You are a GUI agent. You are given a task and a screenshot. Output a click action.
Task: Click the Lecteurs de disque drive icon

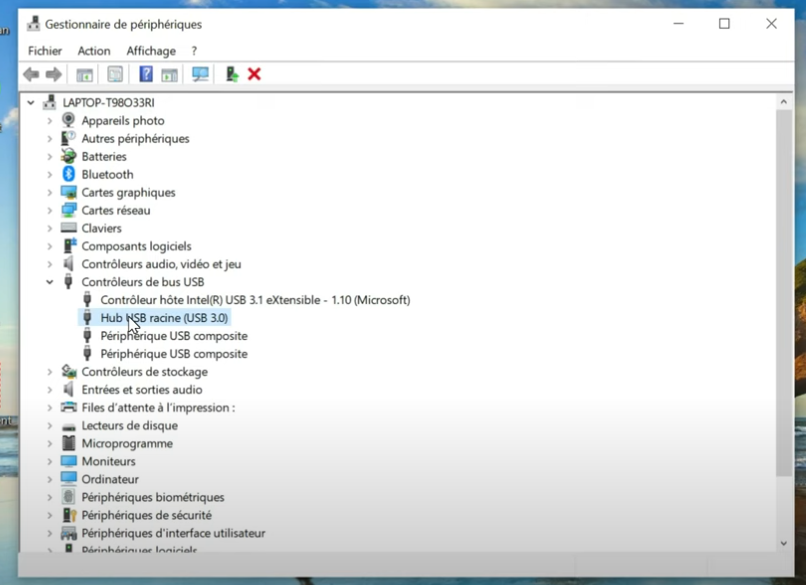[68, 427]
